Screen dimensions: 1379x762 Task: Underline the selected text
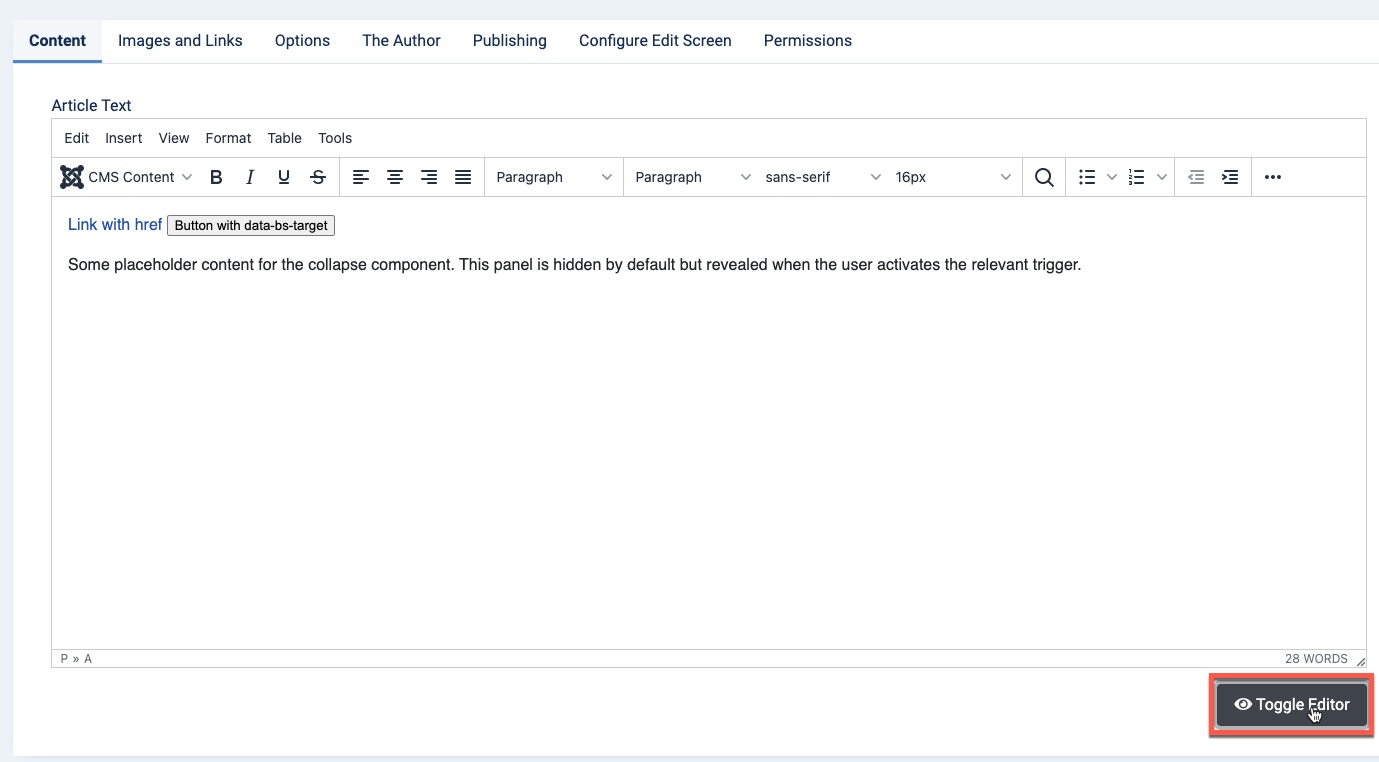tap(284, 177)
